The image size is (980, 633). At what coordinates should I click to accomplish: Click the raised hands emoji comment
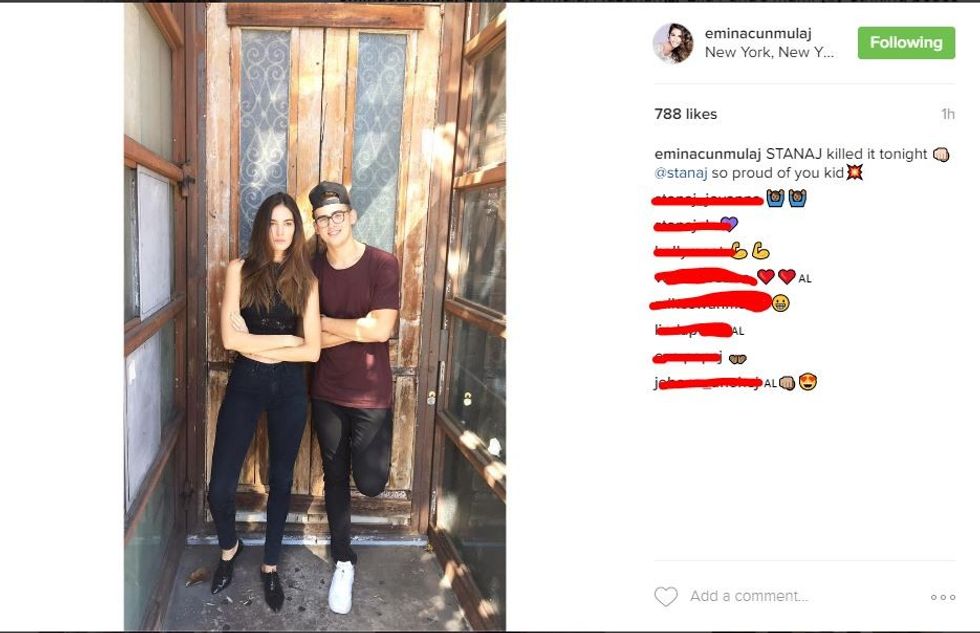tap(786, 199)
